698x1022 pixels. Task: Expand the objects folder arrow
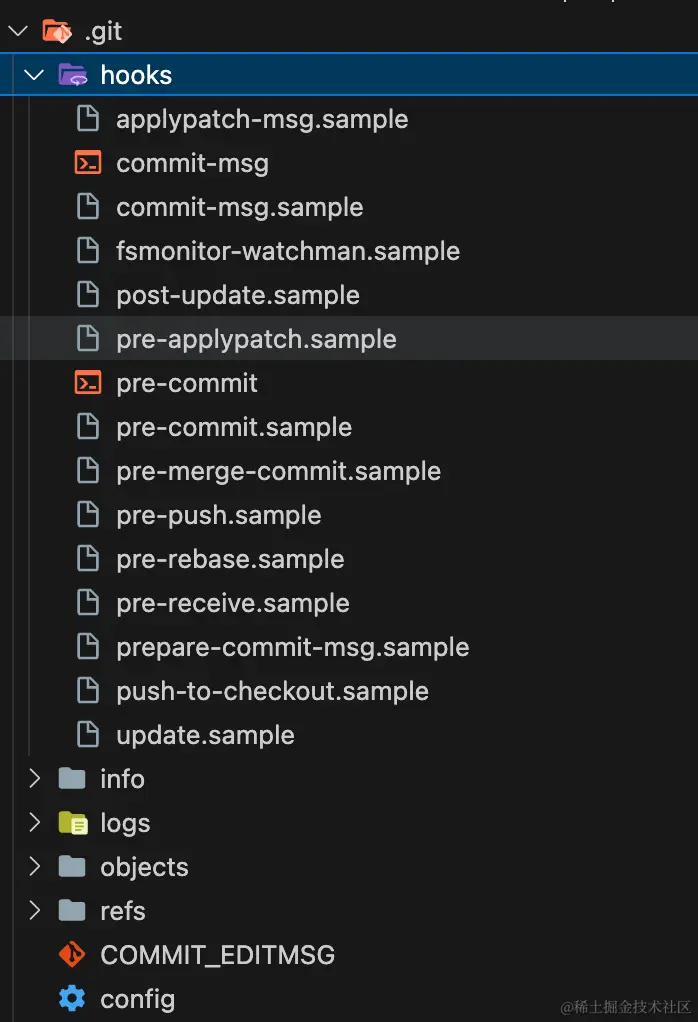pos(34,867)
